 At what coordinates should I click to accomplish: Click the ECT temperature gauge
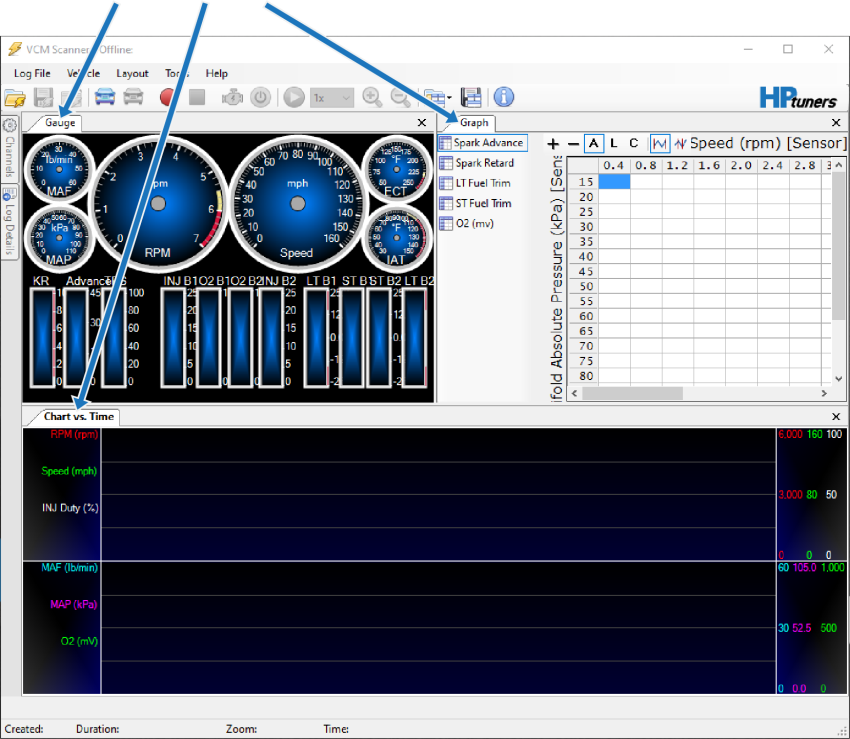coord(396,169)
